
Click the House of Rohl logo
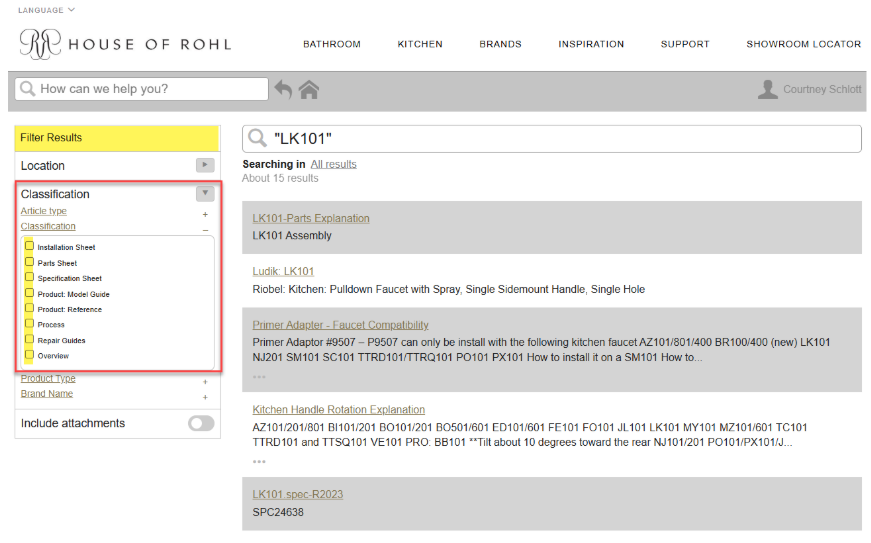[x=124, y=44]
